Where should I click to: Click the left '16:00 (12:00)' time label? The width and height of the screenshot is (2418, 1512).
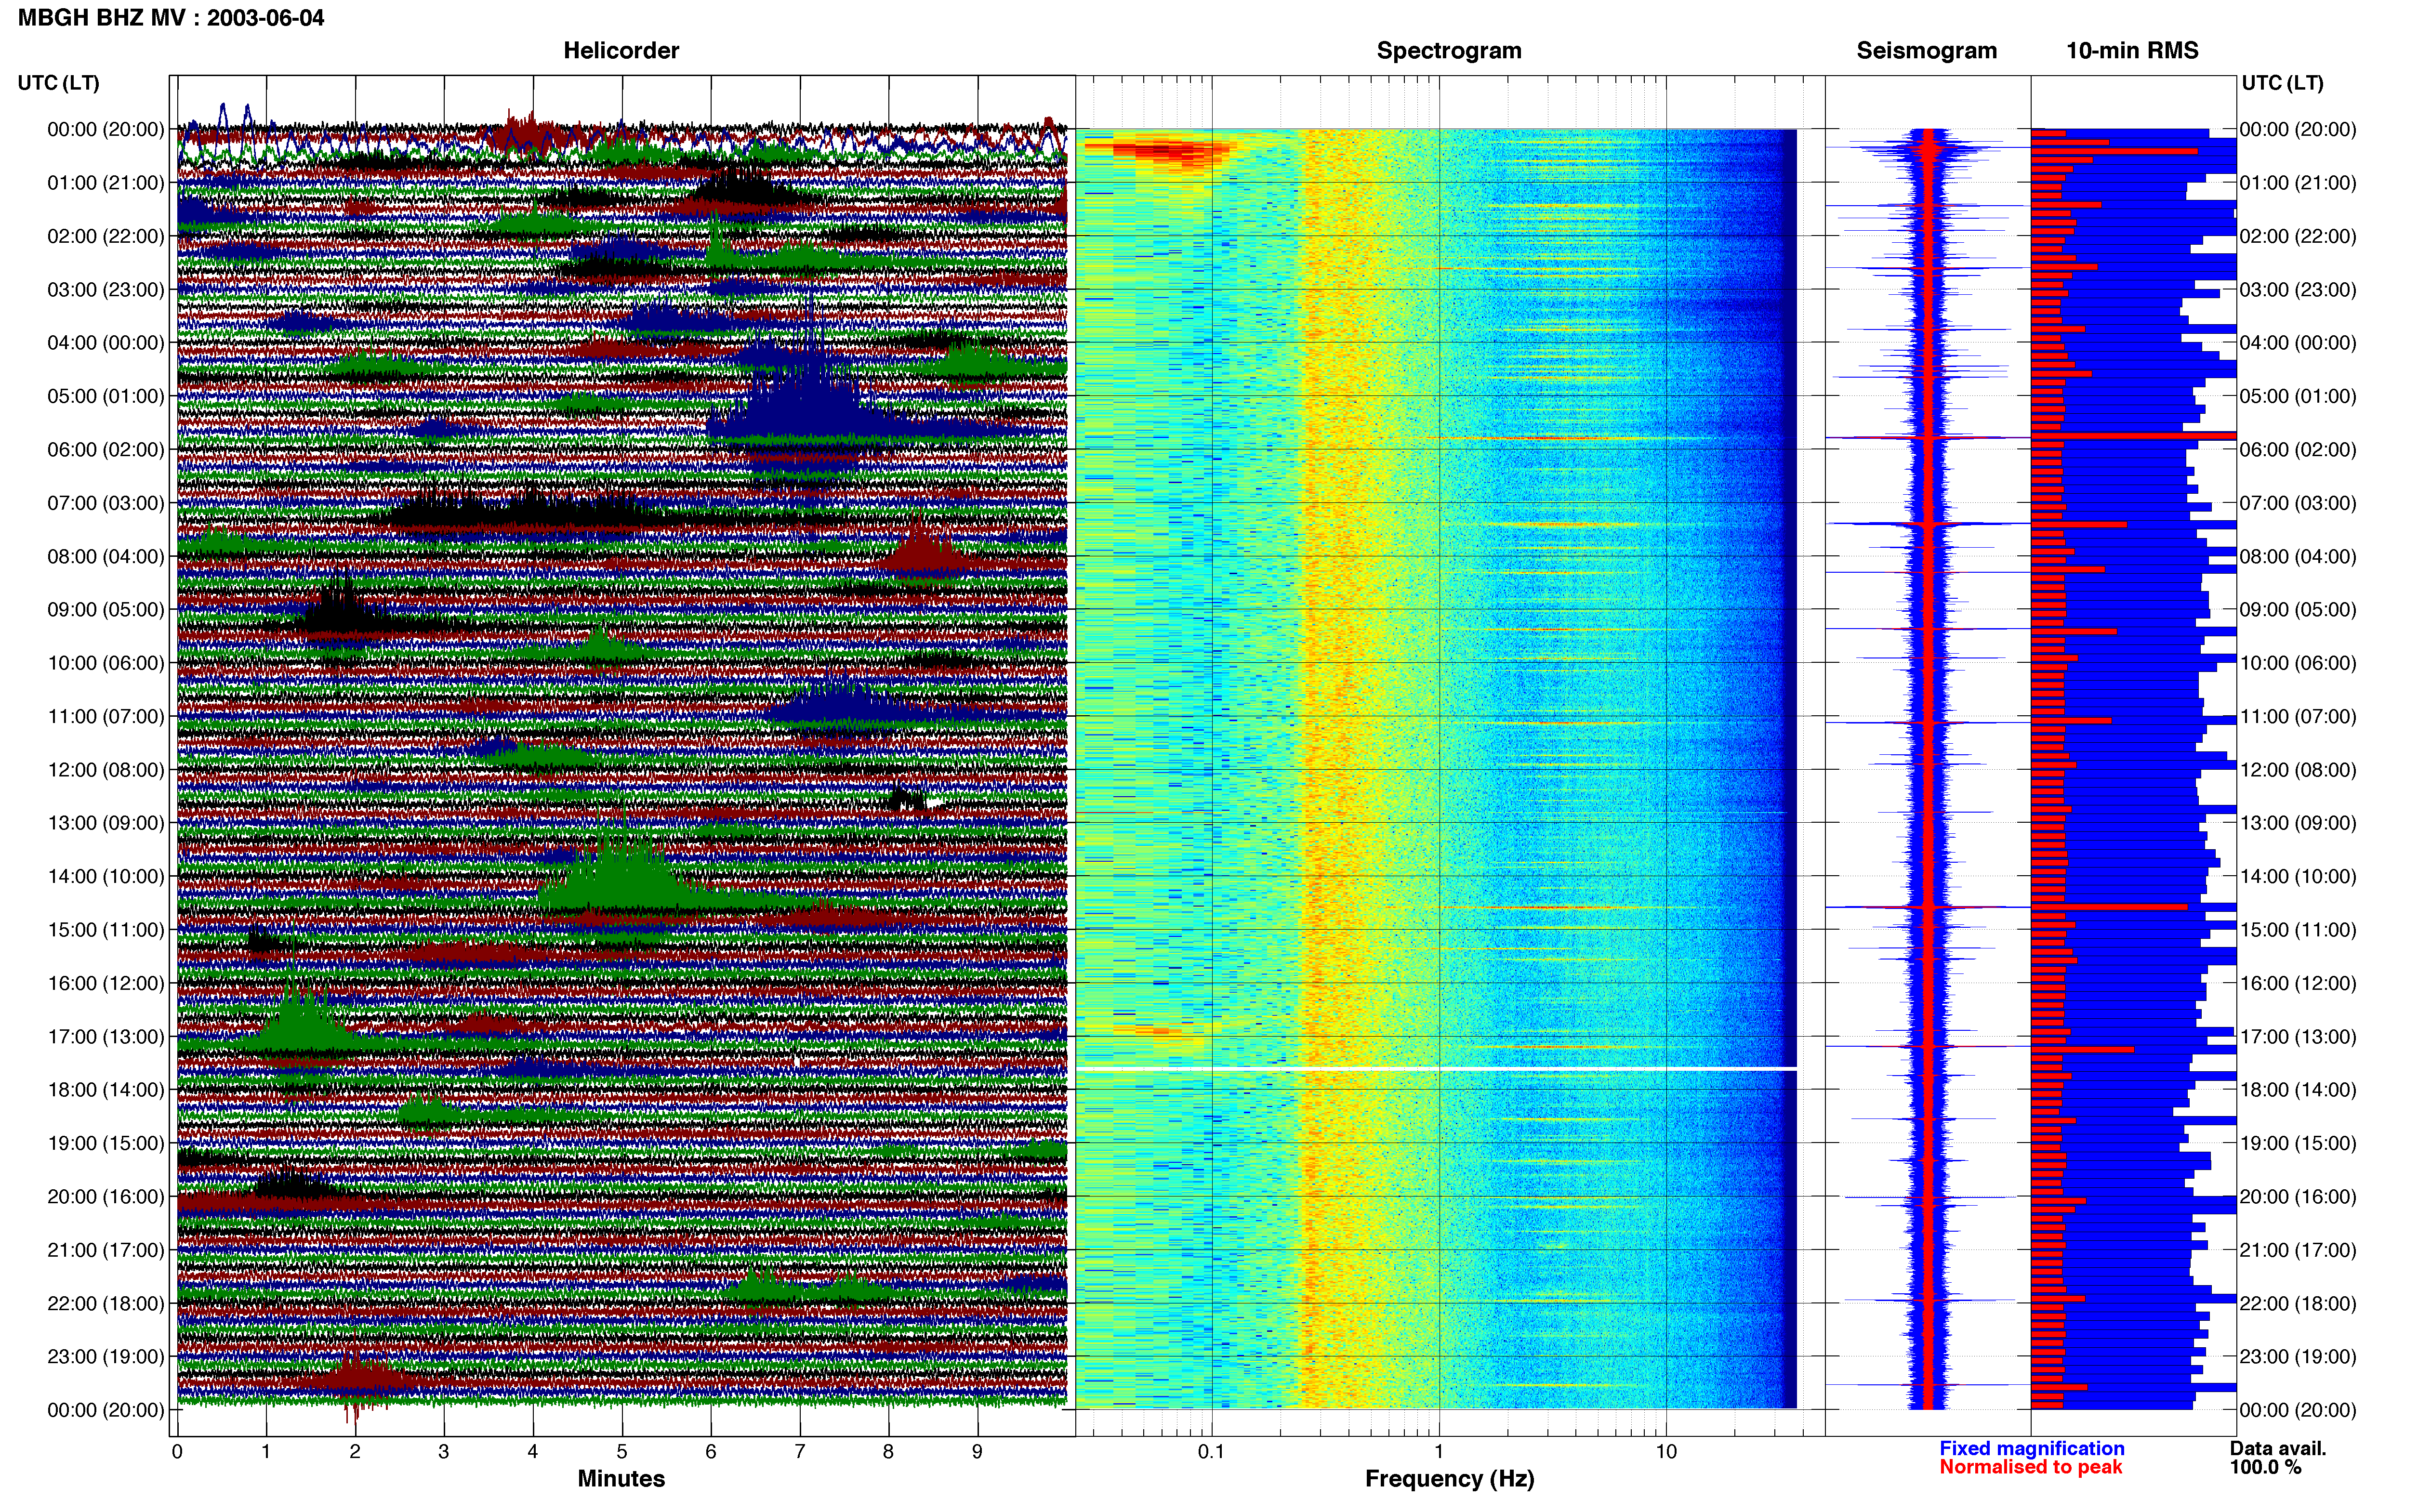(105, 983)
